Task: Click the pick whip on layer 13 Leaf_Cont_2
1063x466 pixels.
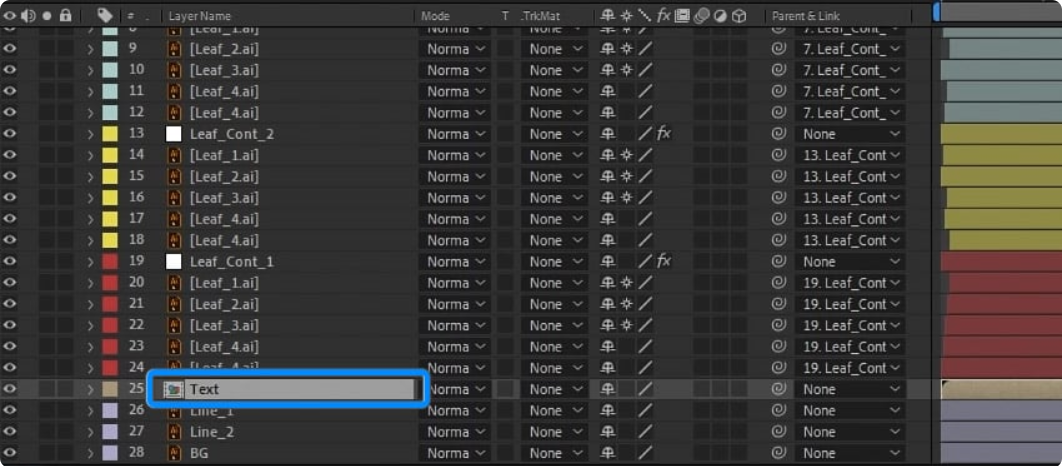Action: click(780, 134)
